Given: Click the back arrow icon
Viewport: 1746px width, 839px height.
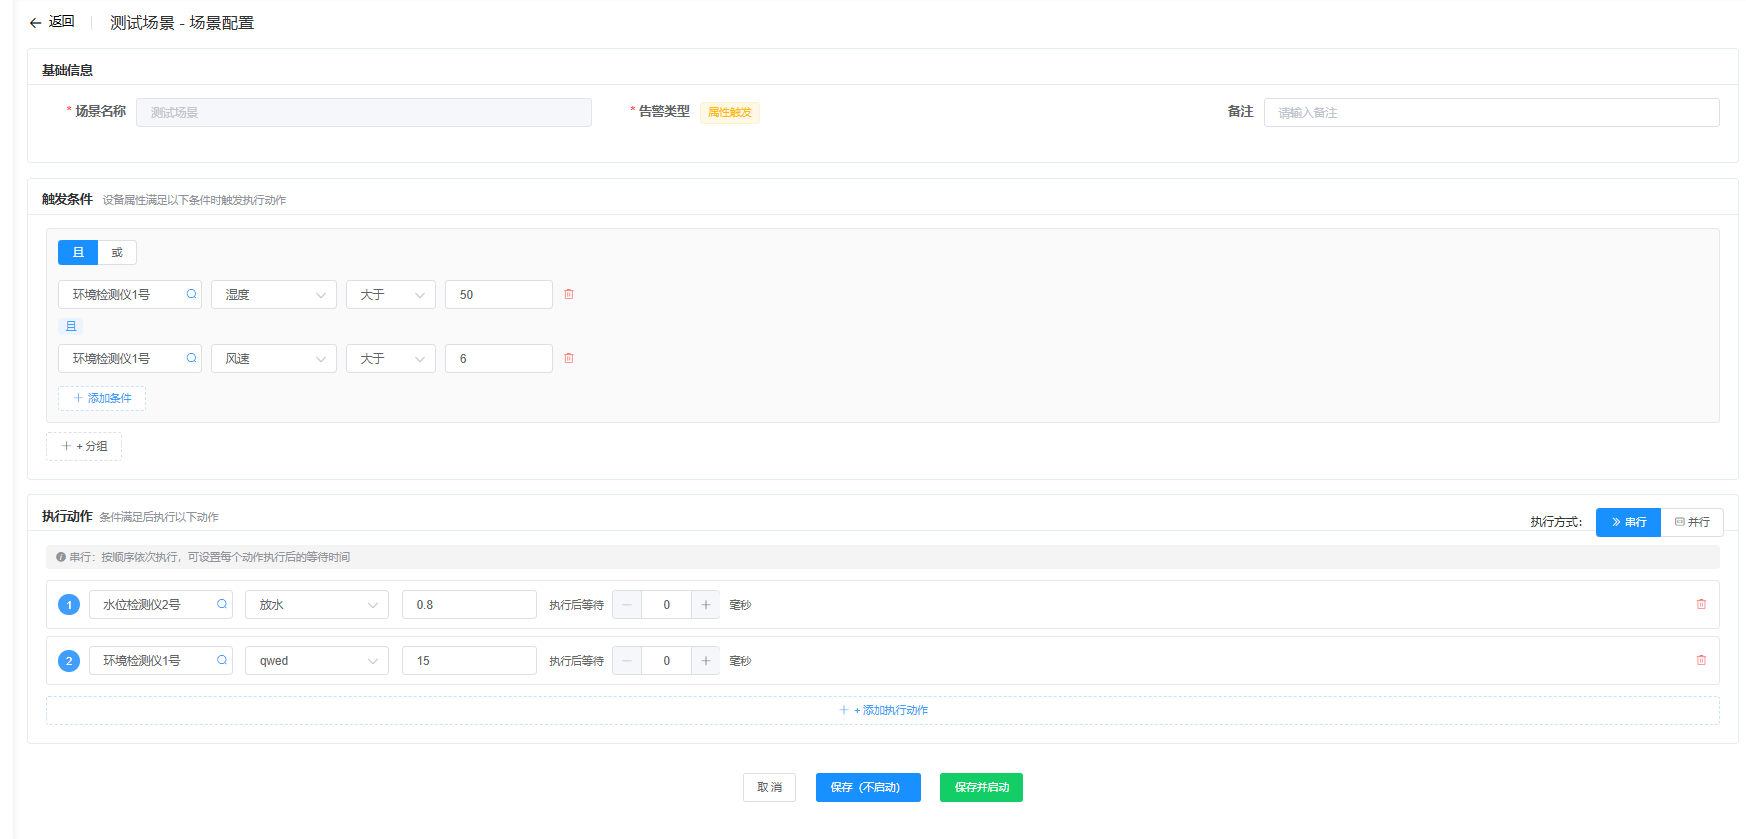Looking at the screenshot, I should click(35, 23).
